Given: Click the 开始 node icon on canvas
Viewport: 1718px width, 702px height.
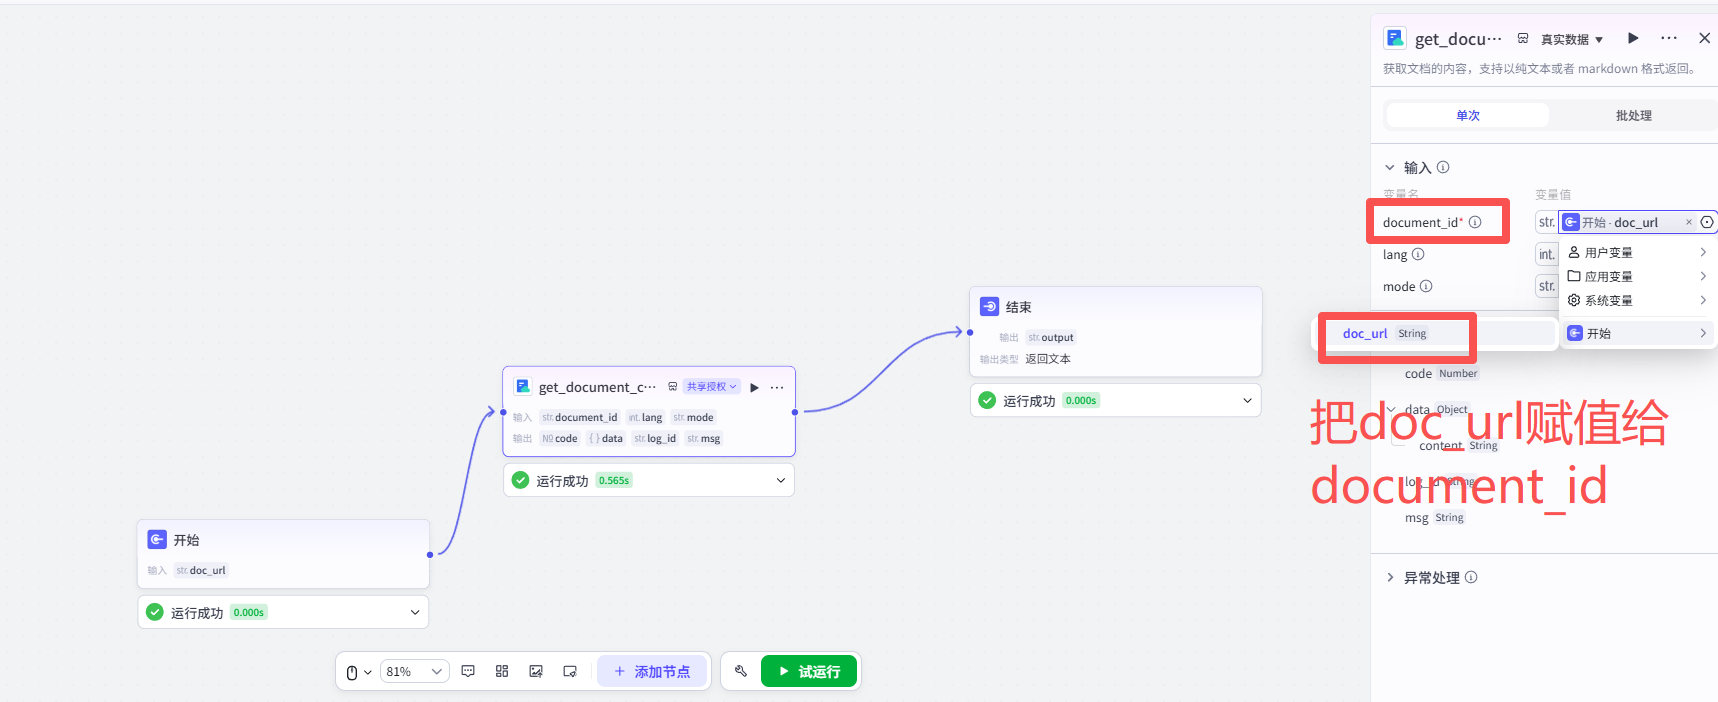Looking at the screenshot, I should pyautogui.click(x=157, y=539).
